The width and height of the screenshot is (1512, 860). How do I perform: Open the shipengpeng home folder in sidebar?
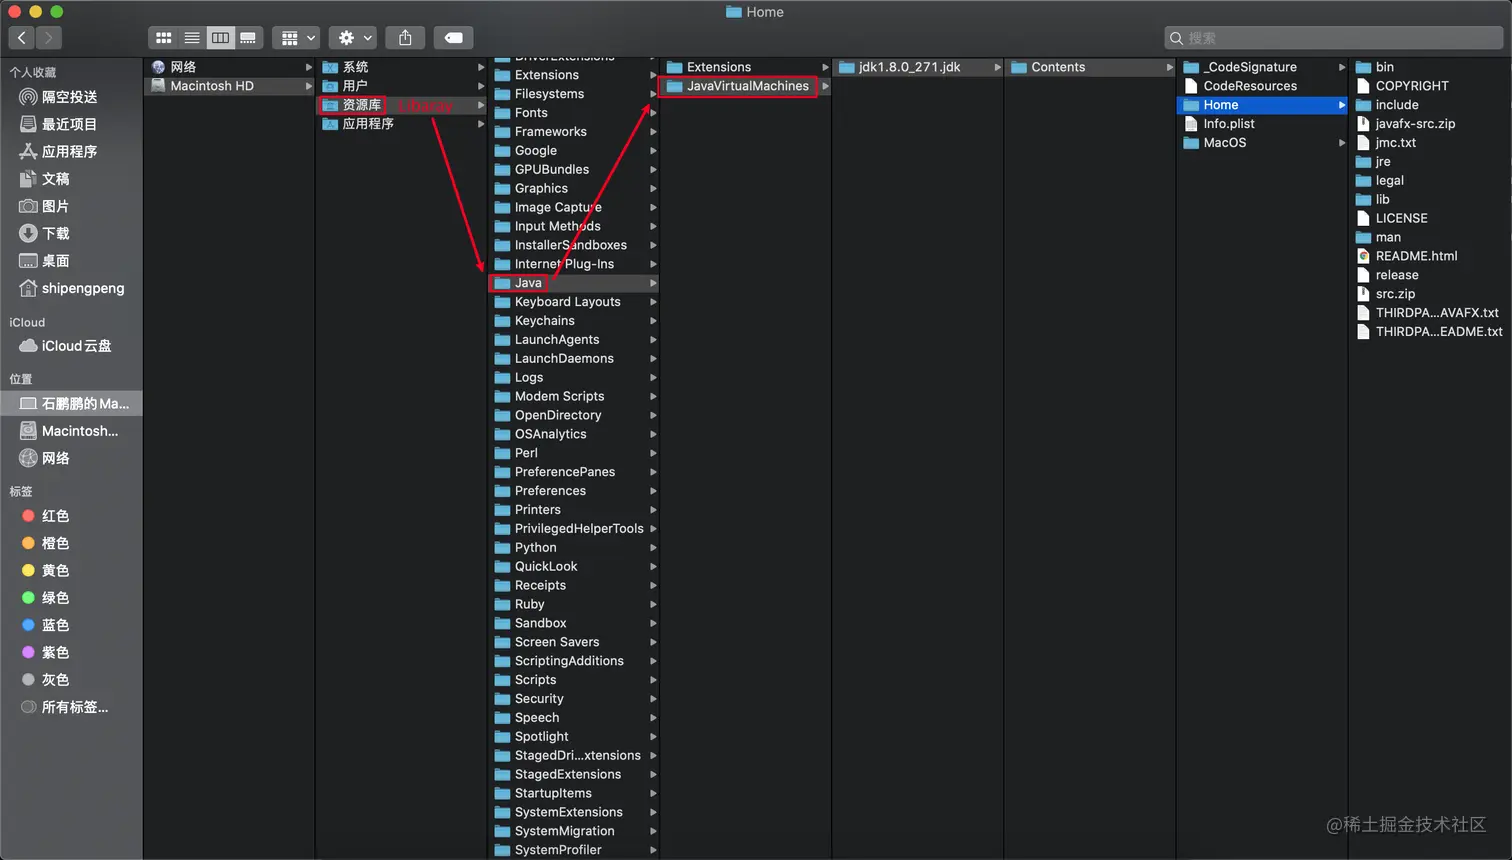(71, 288)
